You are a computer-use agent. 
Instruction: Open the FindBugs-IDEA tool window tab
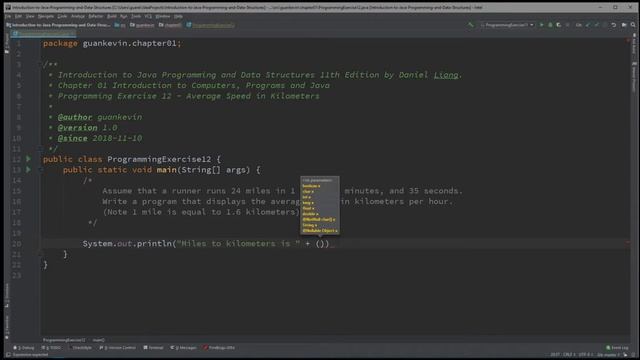pos(220,348)
